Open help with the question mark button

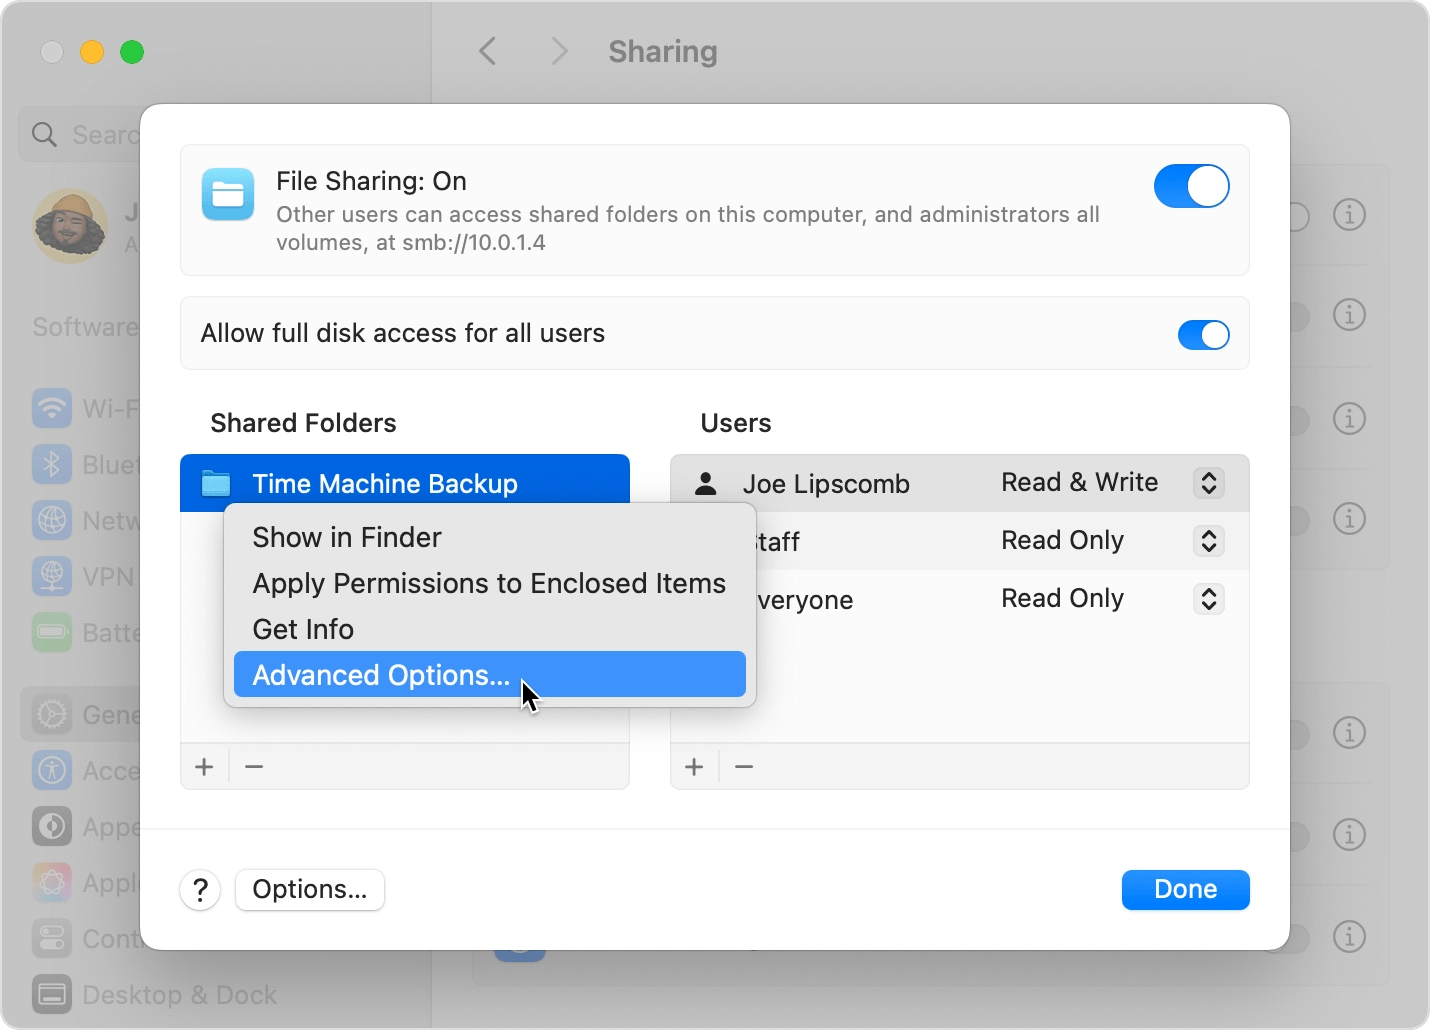(201, 890)
